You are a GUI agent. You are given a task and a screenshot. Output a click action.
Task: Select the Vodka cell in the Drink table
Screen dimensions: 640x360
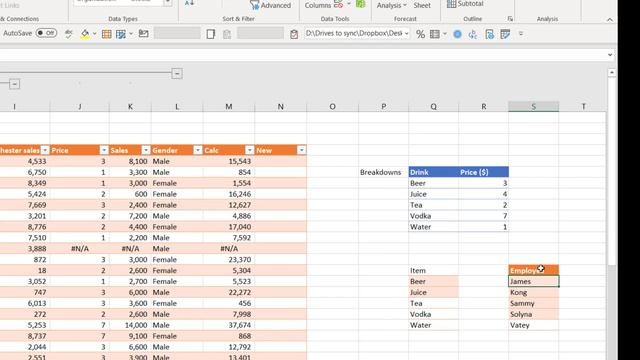coord(433,216)
